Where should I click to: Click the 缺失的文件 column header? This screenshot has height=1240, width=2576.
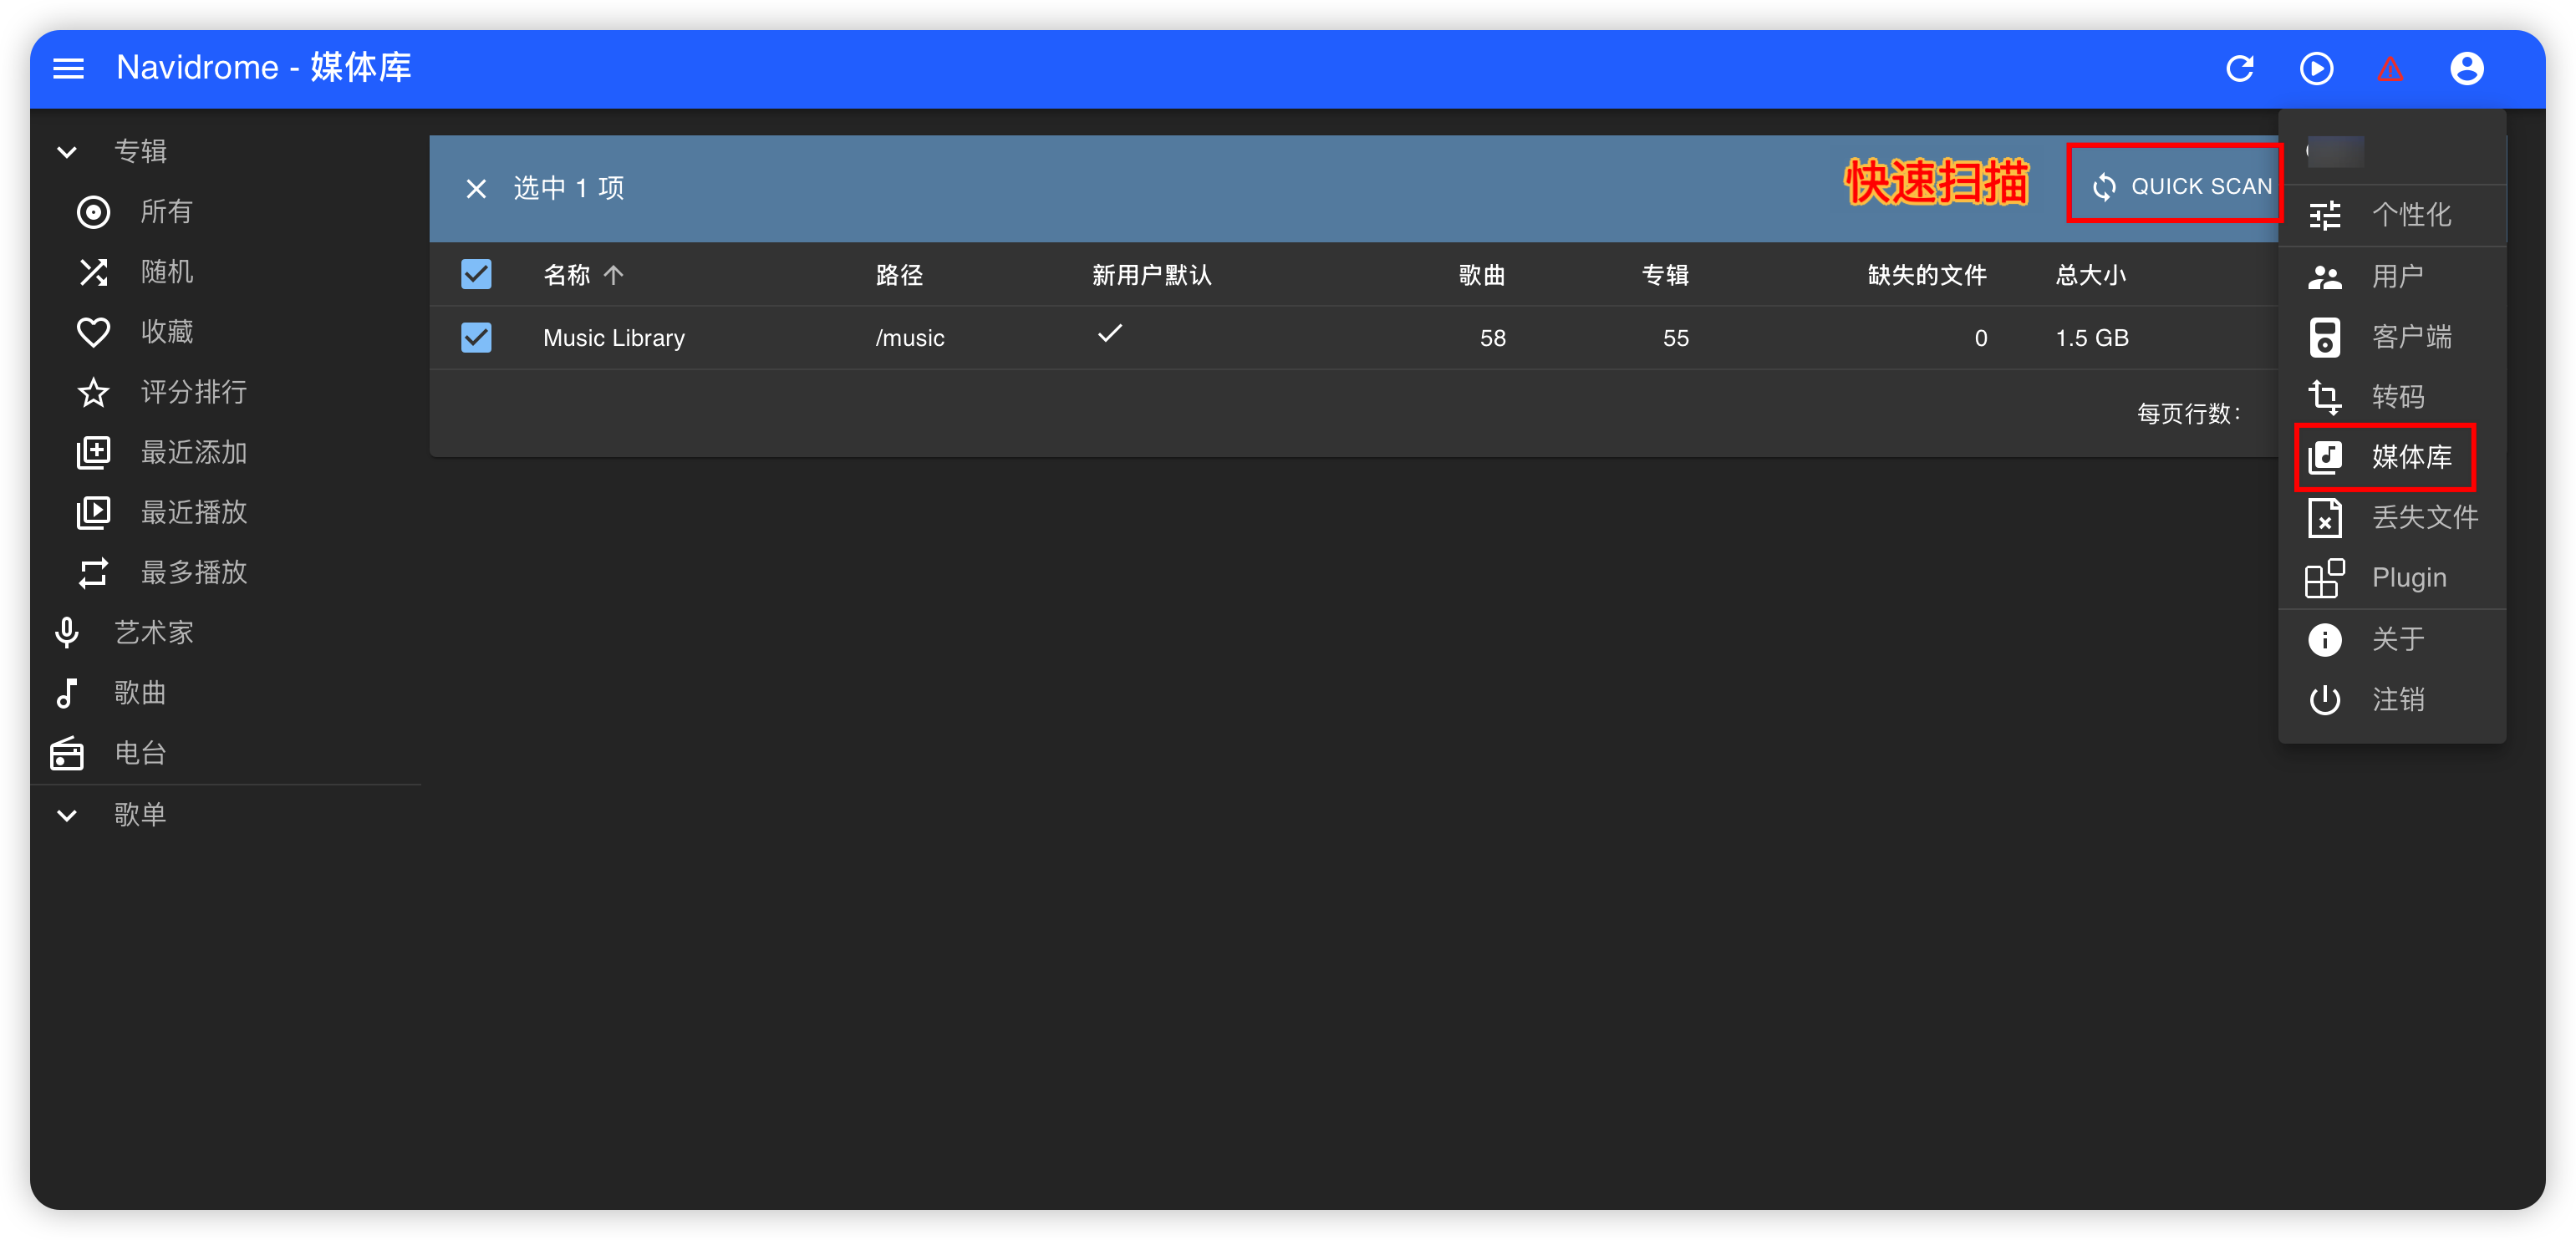pos(1927,275)
